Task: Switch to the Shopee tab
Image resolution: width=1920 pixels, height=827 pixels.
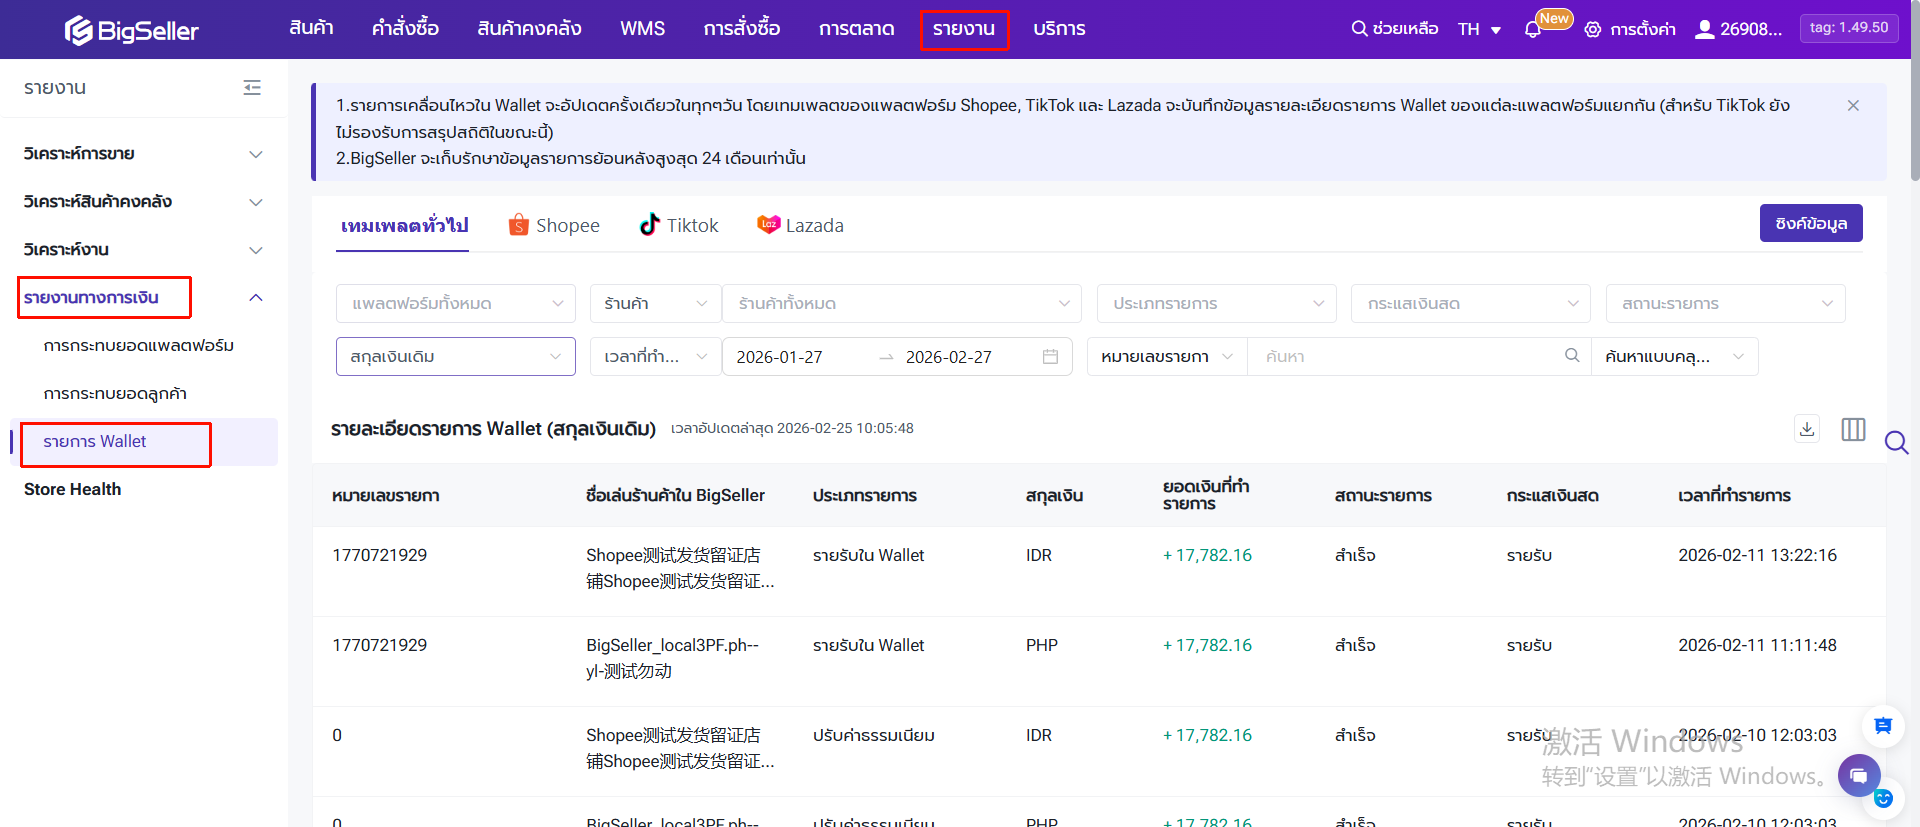Action: [554, 226]
